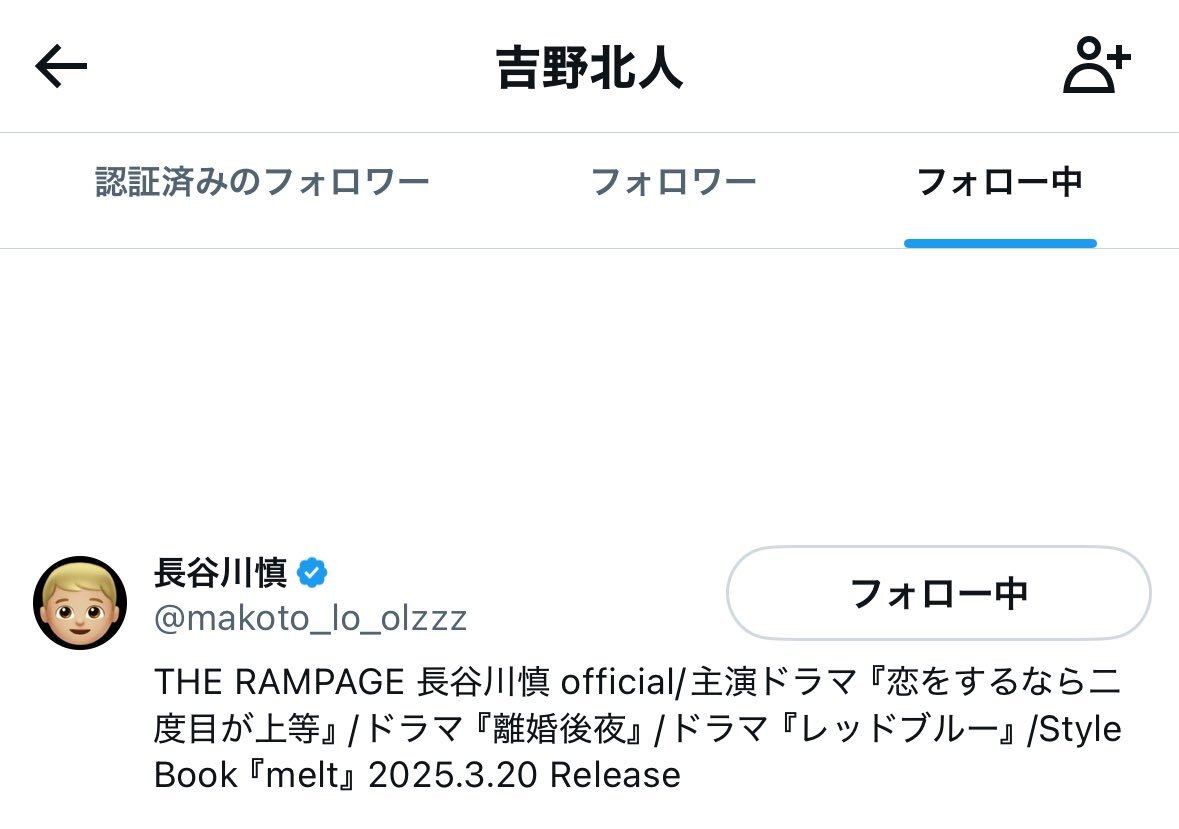Go back using the left arrow
1179x829 pixels.
61,66
